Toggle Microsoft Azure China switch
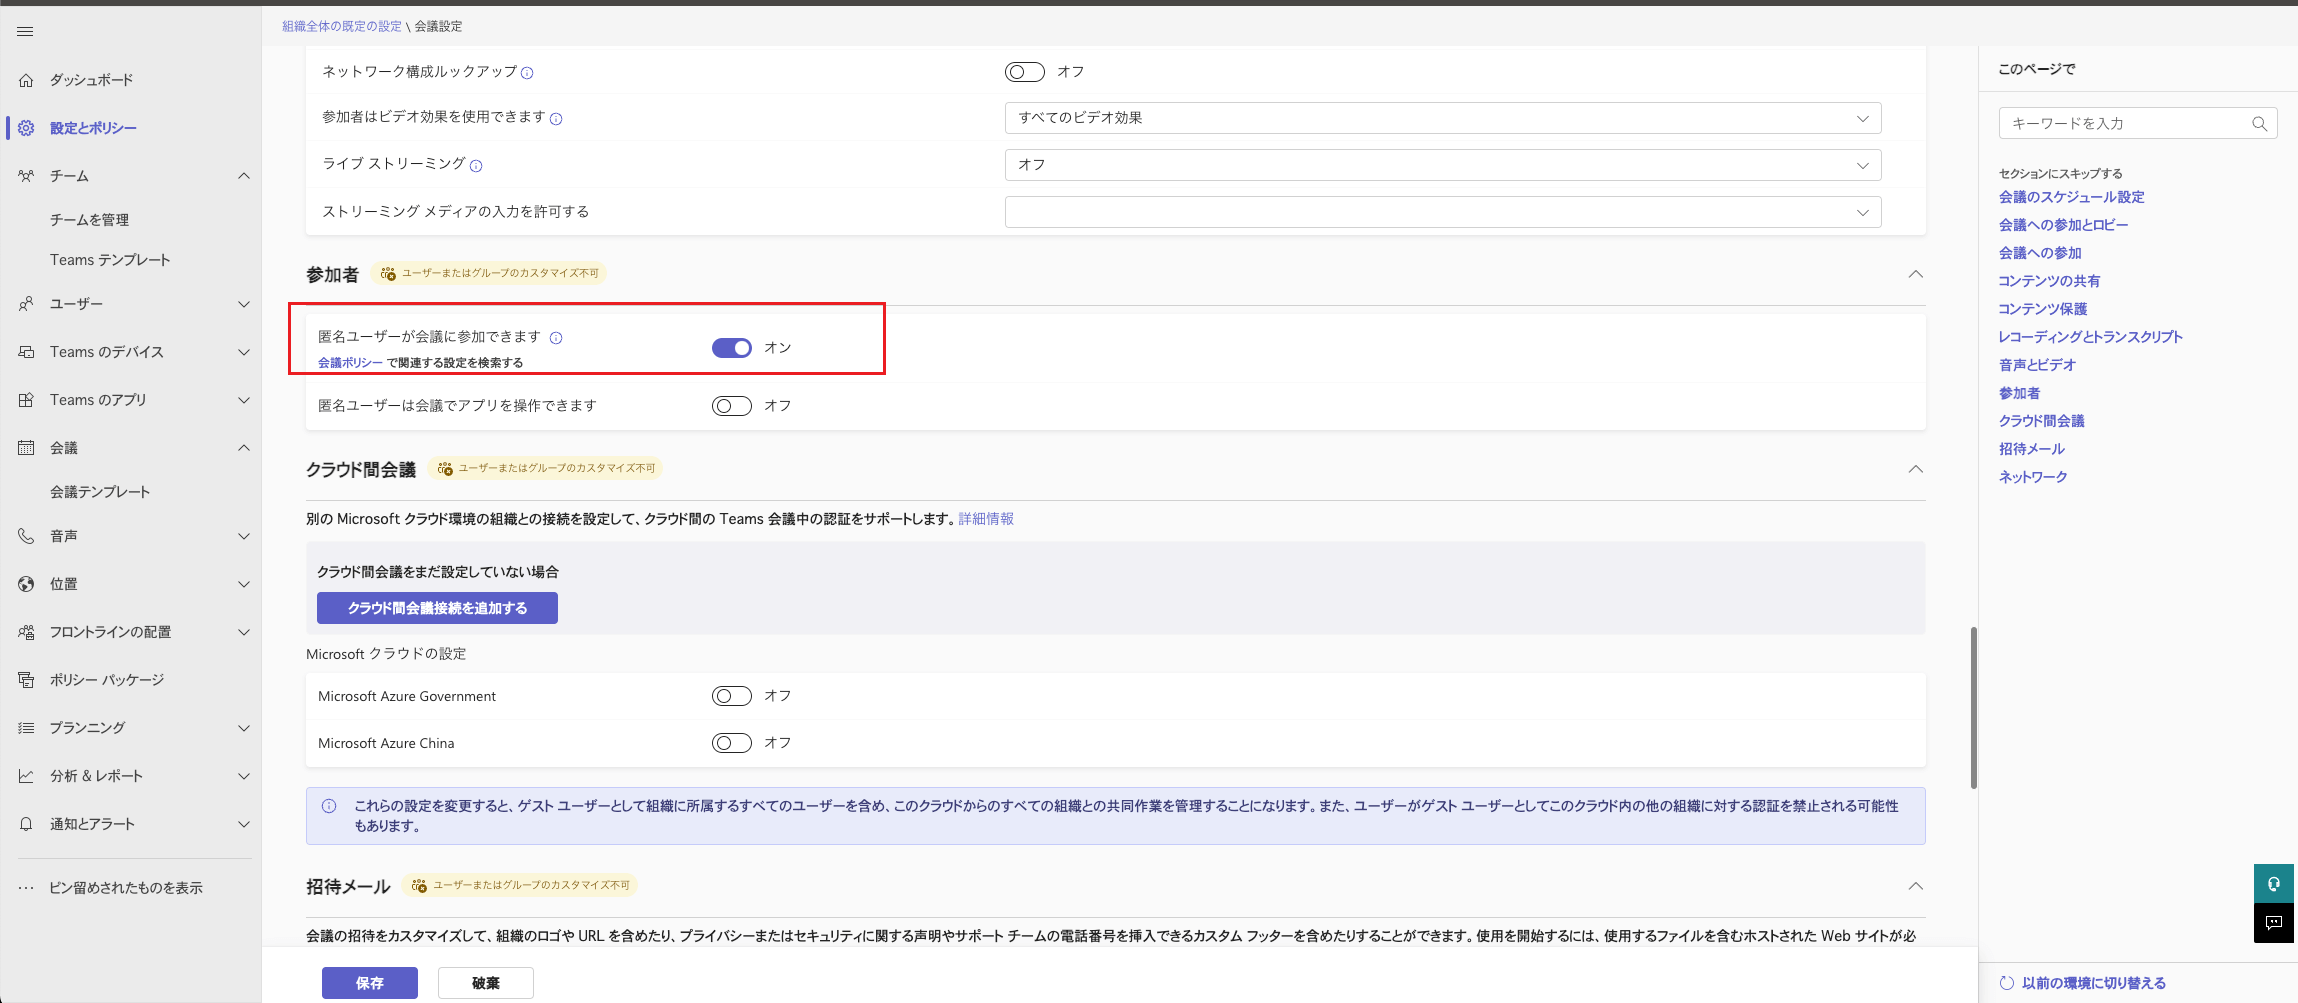Screen dimensions: 2298x1003 (732, 743)
